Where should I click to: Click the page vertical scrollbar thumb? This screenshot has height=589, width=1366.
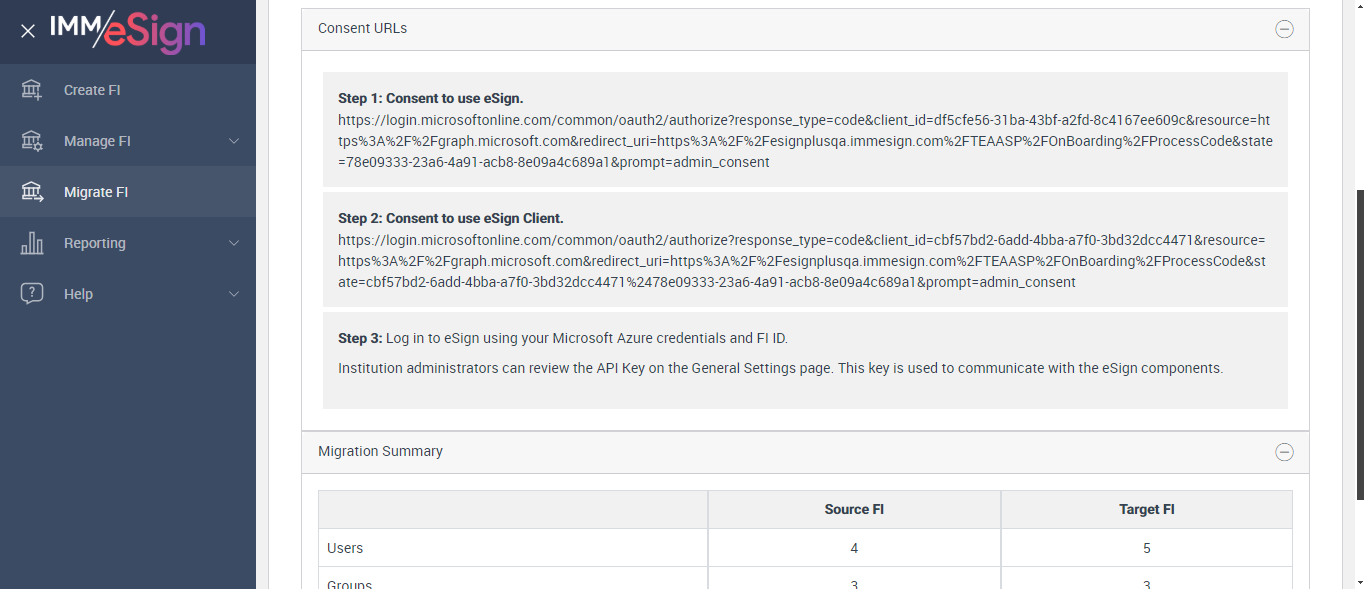coord(1359,345)
